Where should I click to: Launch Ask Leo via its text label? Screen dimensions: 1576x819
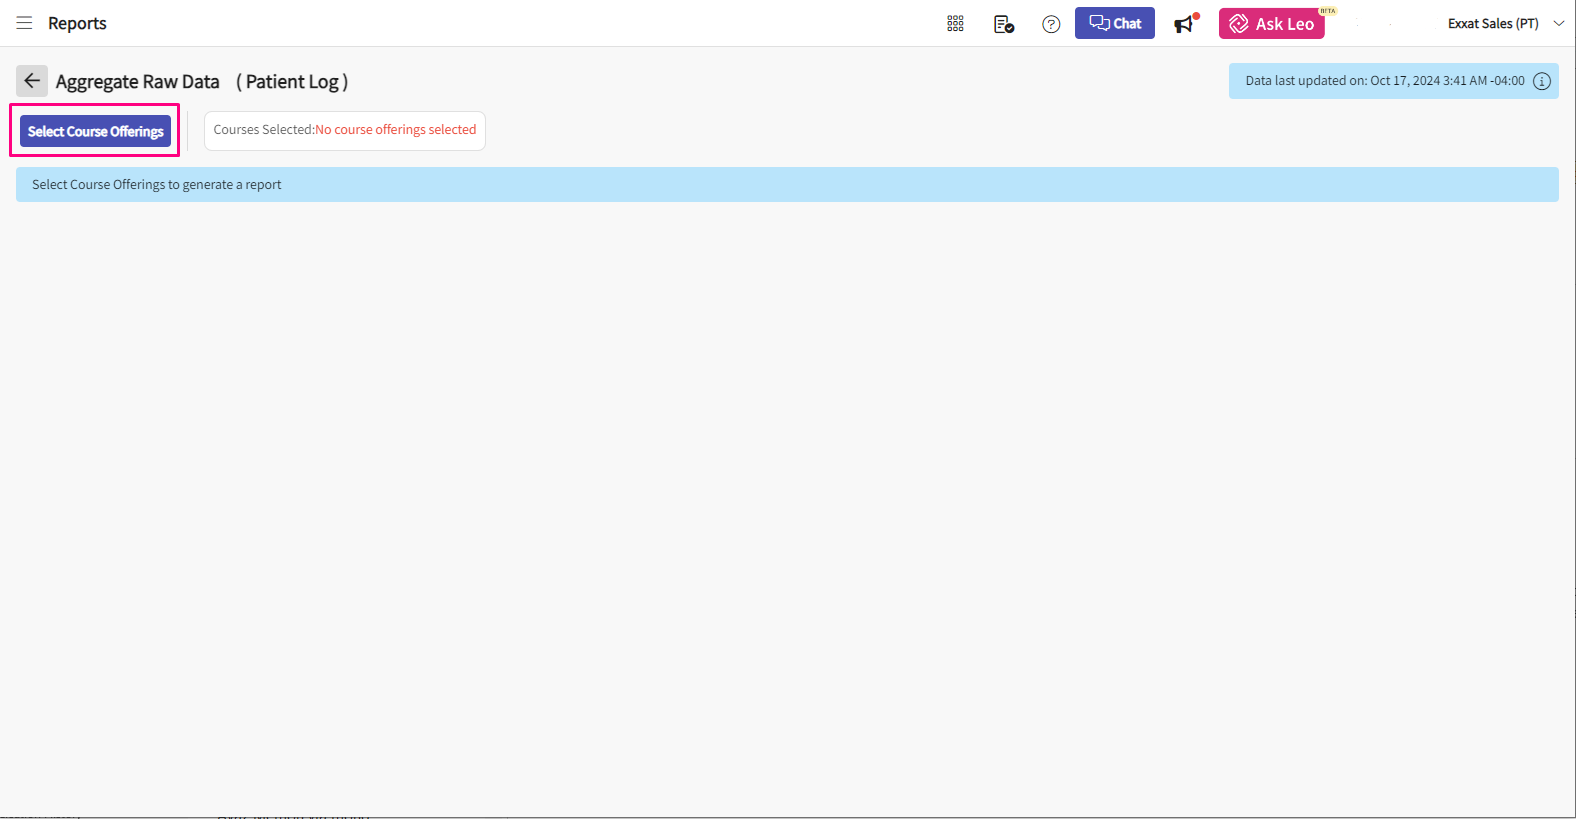pyautogui.click(x=1285, y=24)
